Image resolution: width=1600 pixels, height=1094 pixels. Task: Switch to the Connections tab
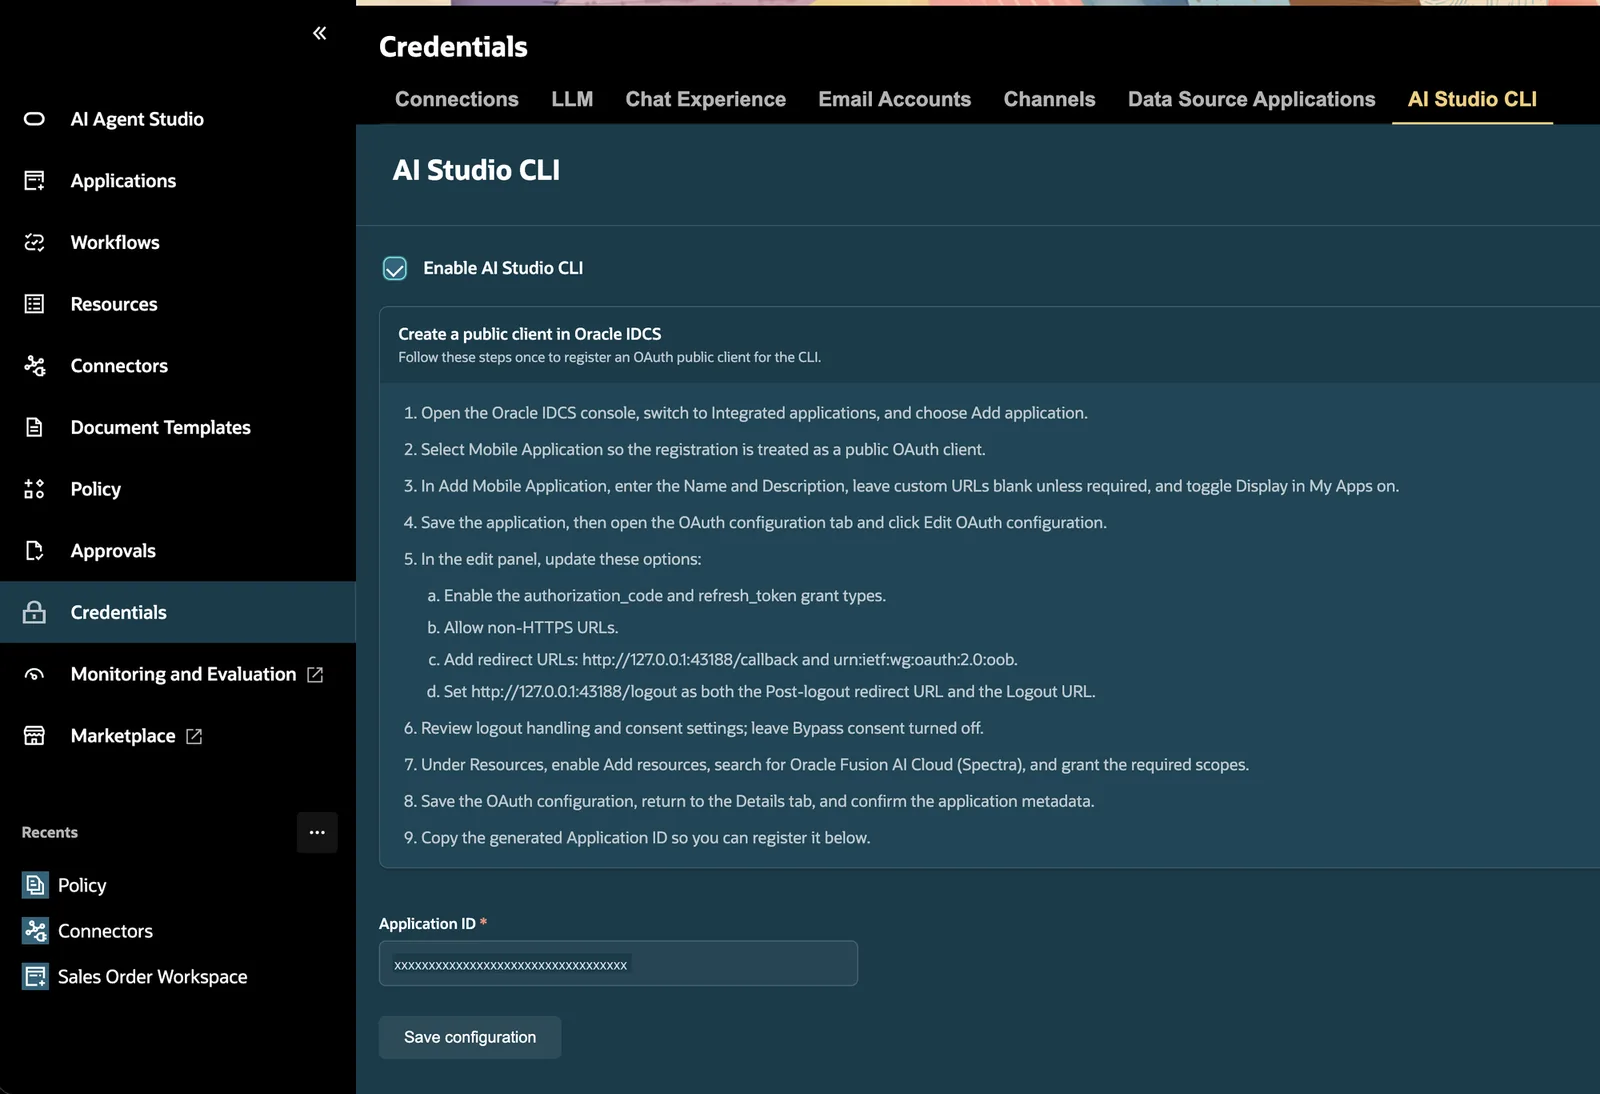coord(457,99)
